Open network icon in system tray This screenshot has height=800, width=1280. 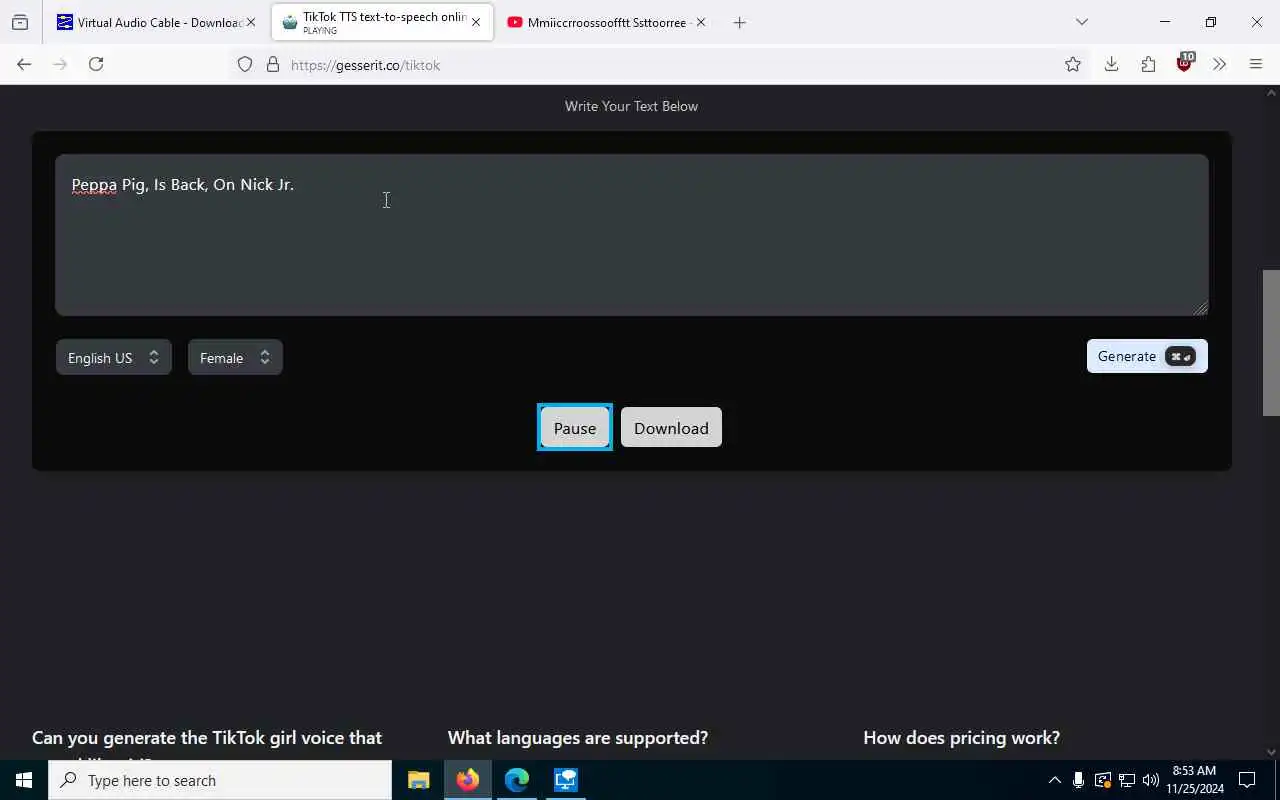(1127, 780)
